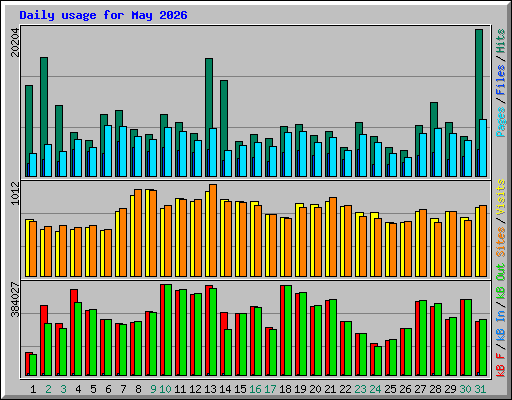512x400 pixels.
Task: Click day label 18 on the x-axis
Action: (285, 389)
